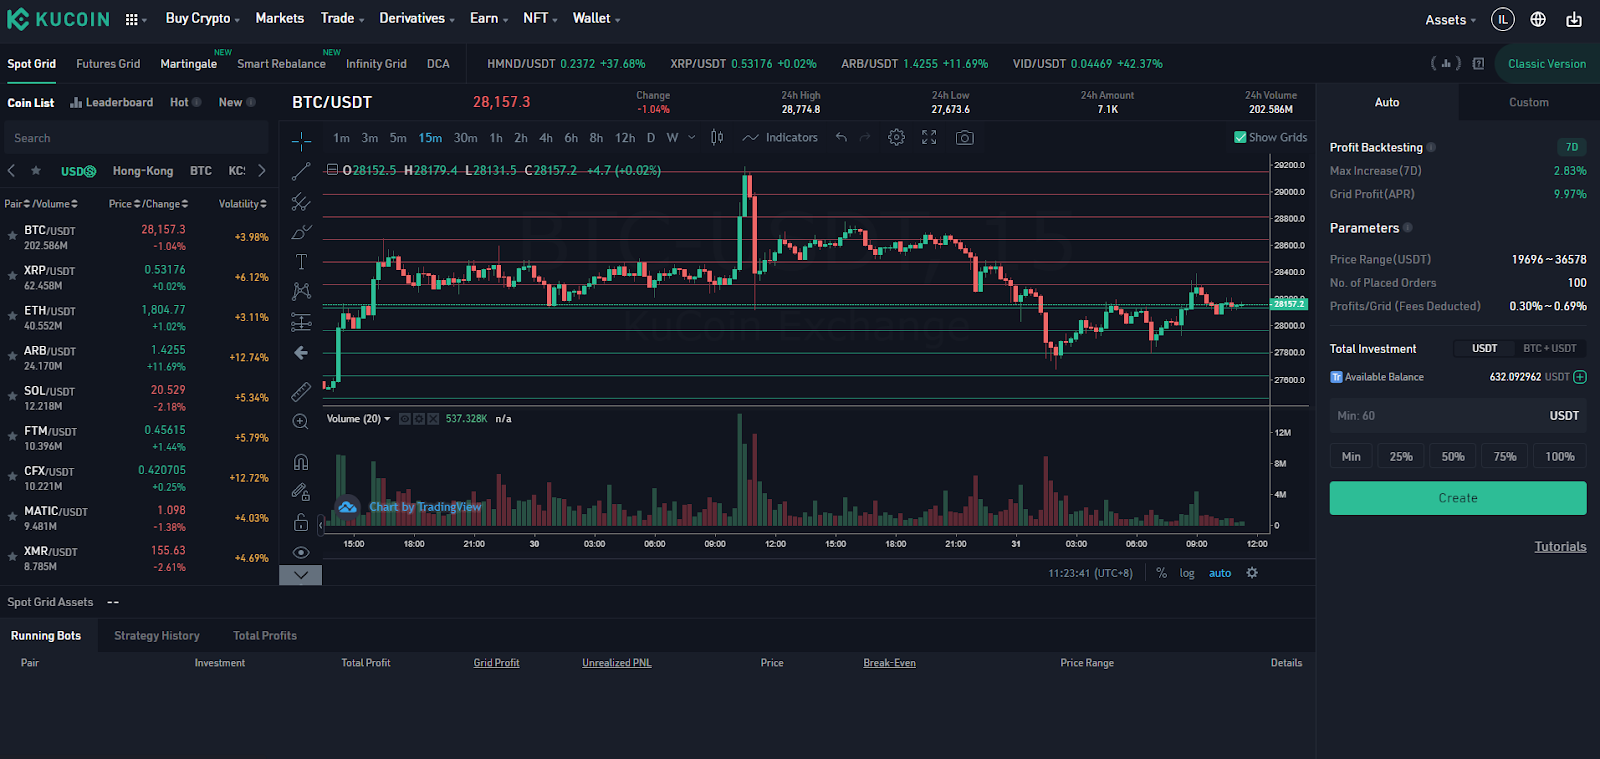Open the Tutorials link
The width and height of the screenshot is (1600, 759).
tap(1561, 547)
